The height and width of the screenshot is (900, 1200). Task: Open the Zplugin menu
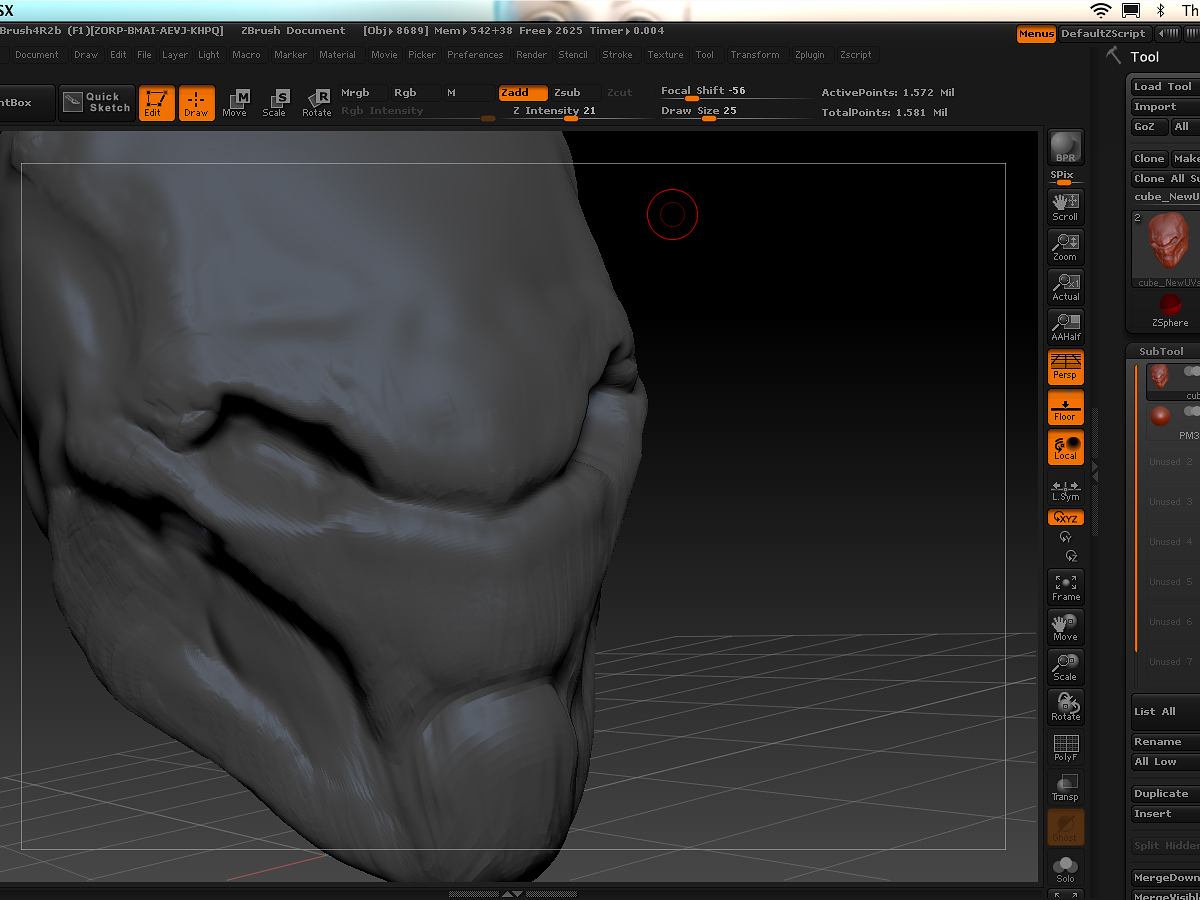pos(810,55)
